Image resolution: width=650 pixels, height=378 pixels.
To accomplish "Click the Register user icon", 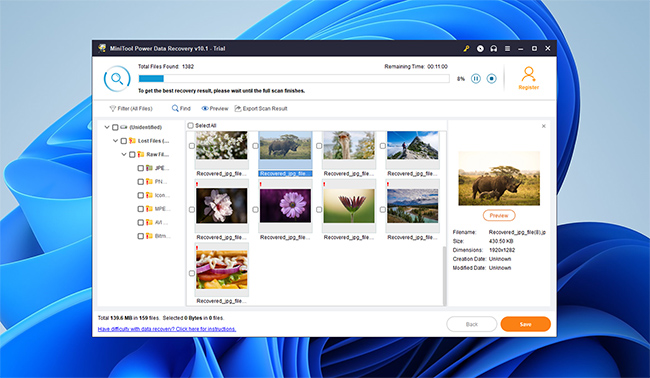I will click(529, 74).
